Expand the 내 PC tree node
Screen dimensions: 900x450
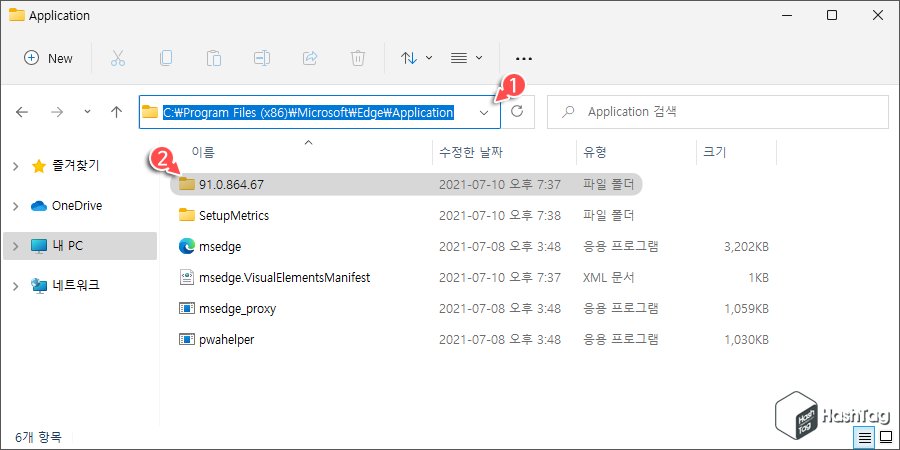pos(16,246)
